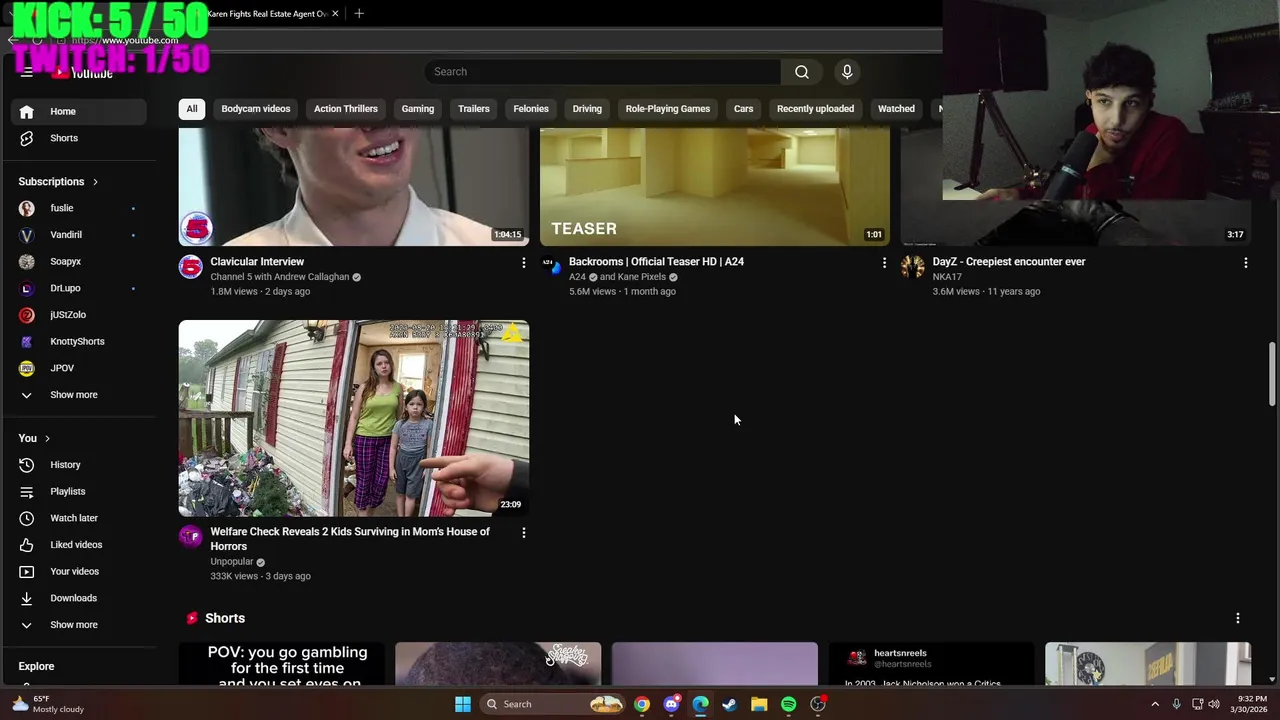Open DayZ Creepiest encounter ever title
This screenshot has height=720, width=1280.
click(1009, 262)
